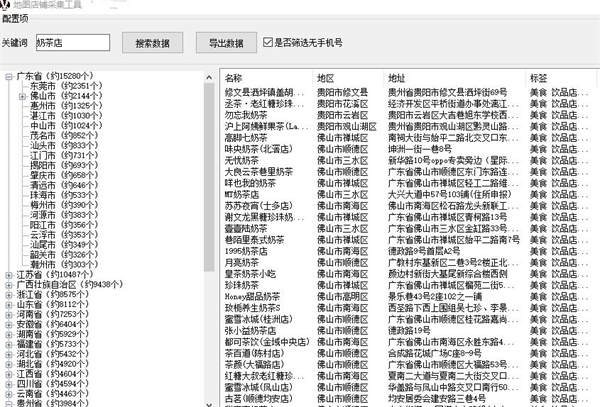This screenshot has width=600, height=407.
Task: Expand the 湖南省 tree node
Action: click(9, 335)
